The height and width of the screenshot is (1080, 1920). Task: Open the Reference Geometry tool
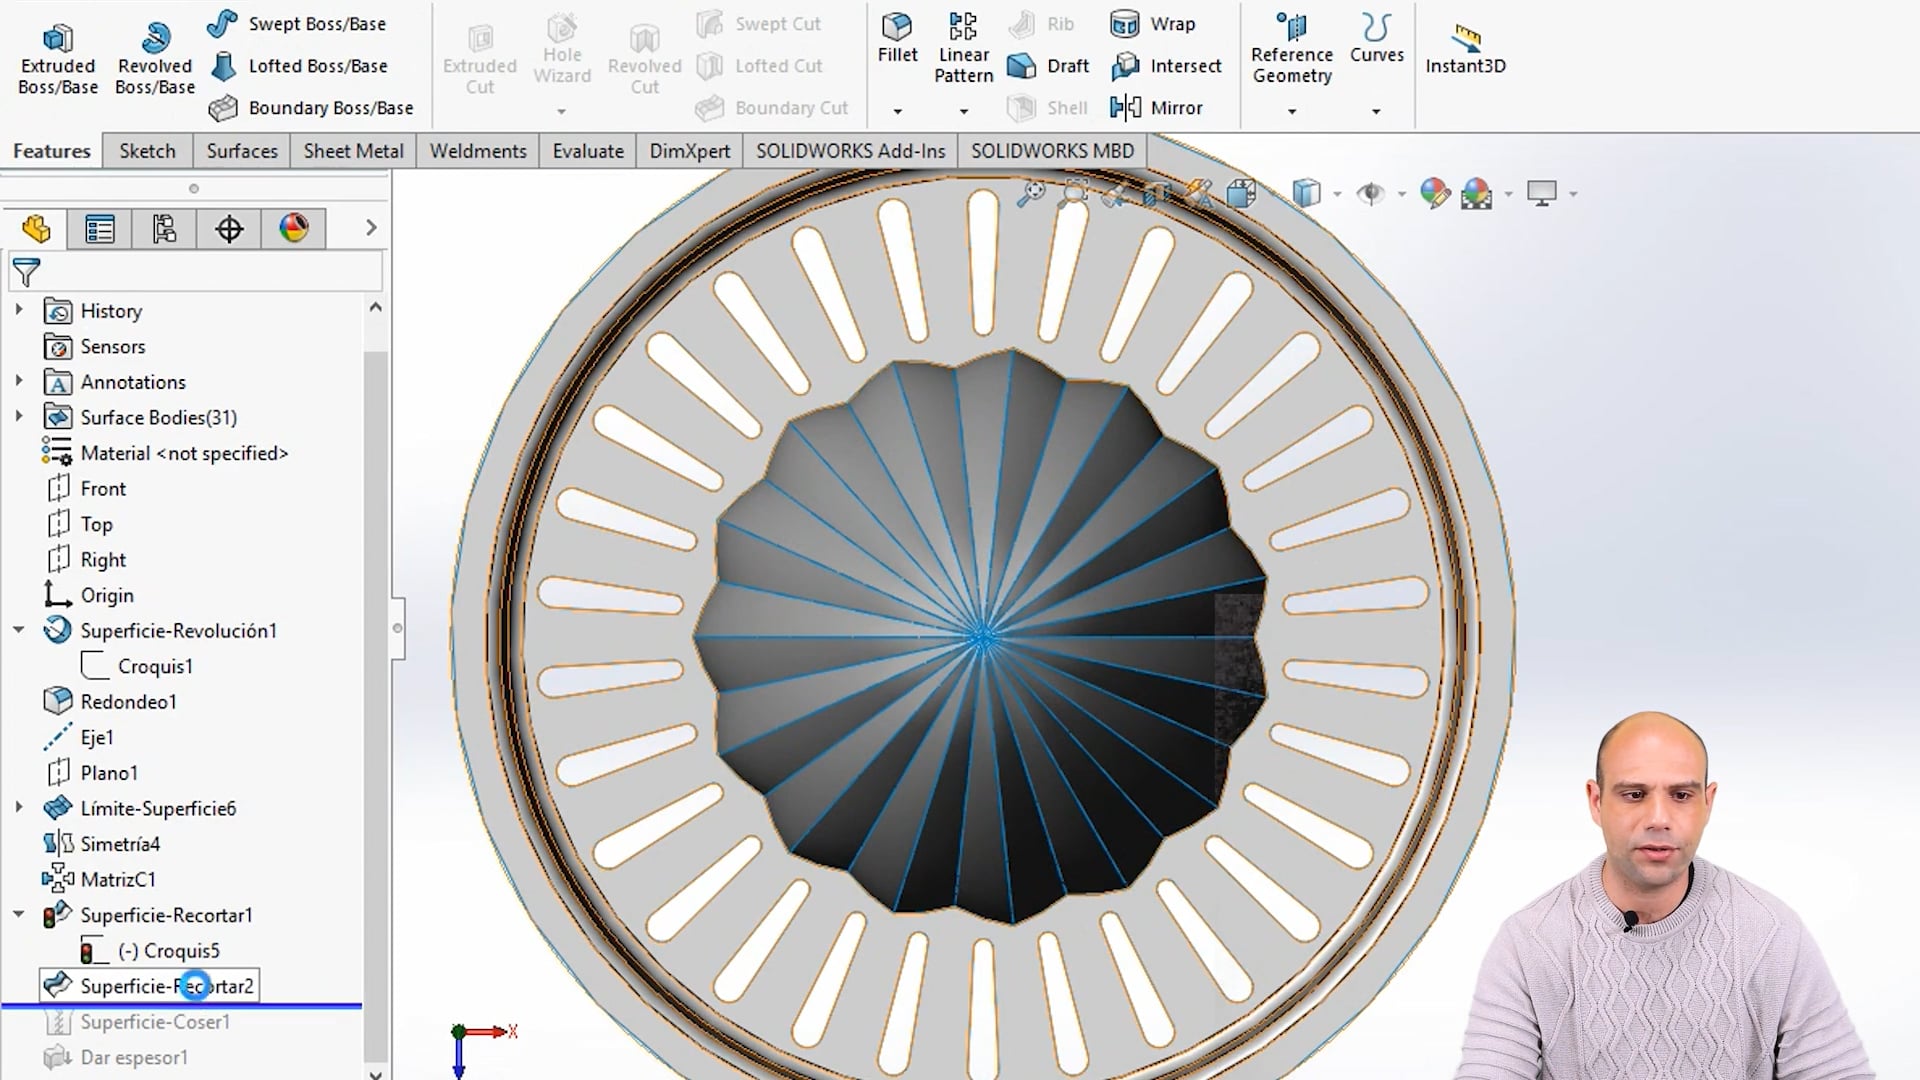point(1291,48)
